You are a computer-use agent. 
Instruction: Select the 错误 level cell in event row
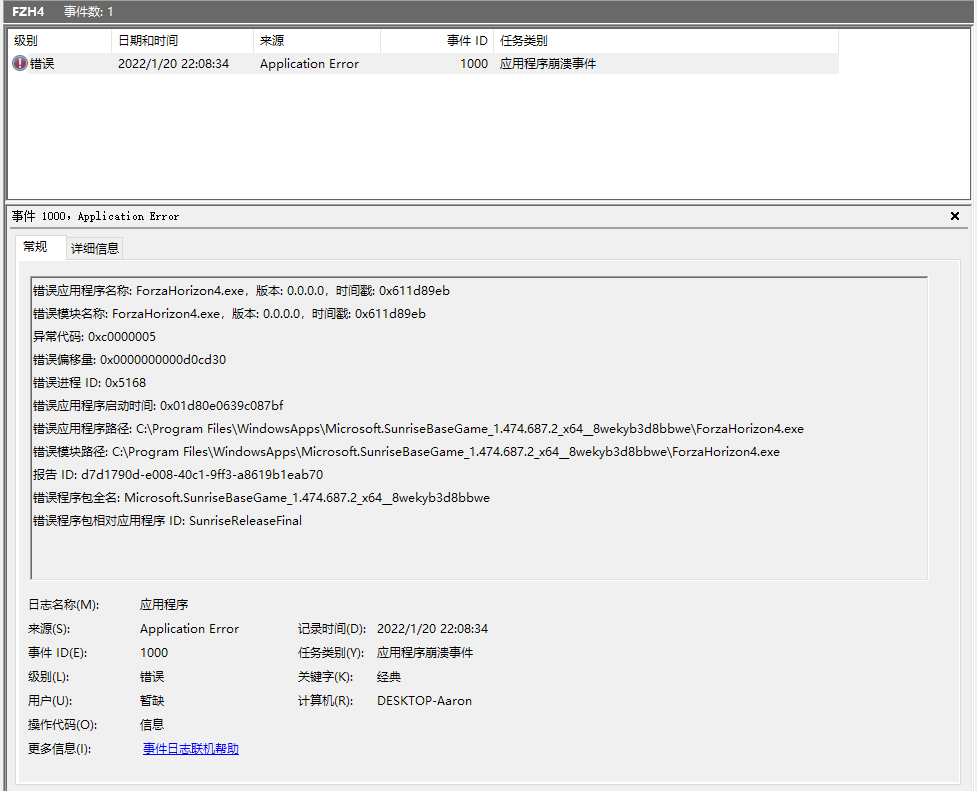point(42,64)
